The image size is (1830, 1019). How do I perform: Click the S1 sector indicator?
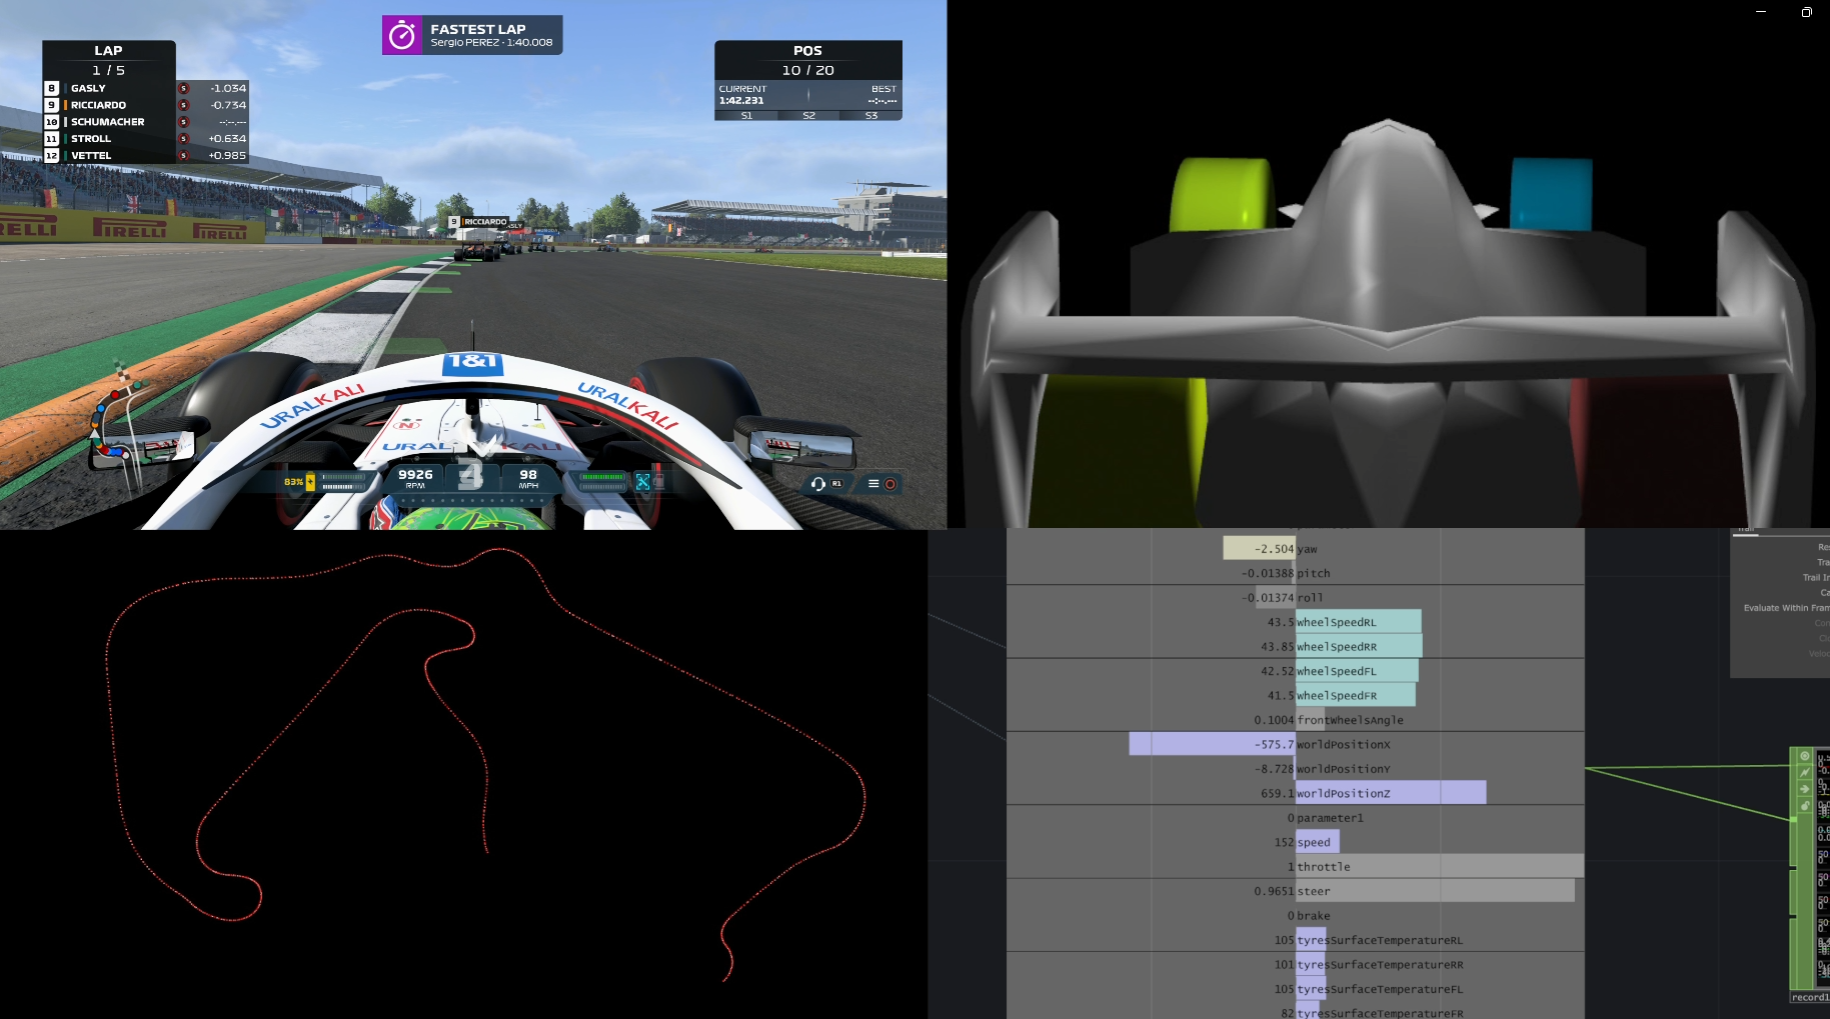(746, 116)
